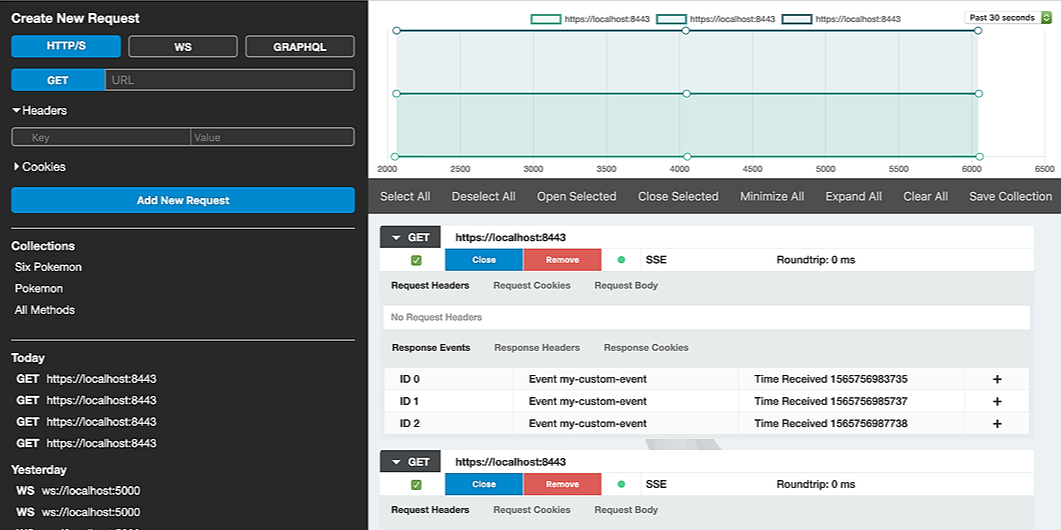Toggle second legend swatch in chart
Screen dimensions: 1061x530
point(671,19)
